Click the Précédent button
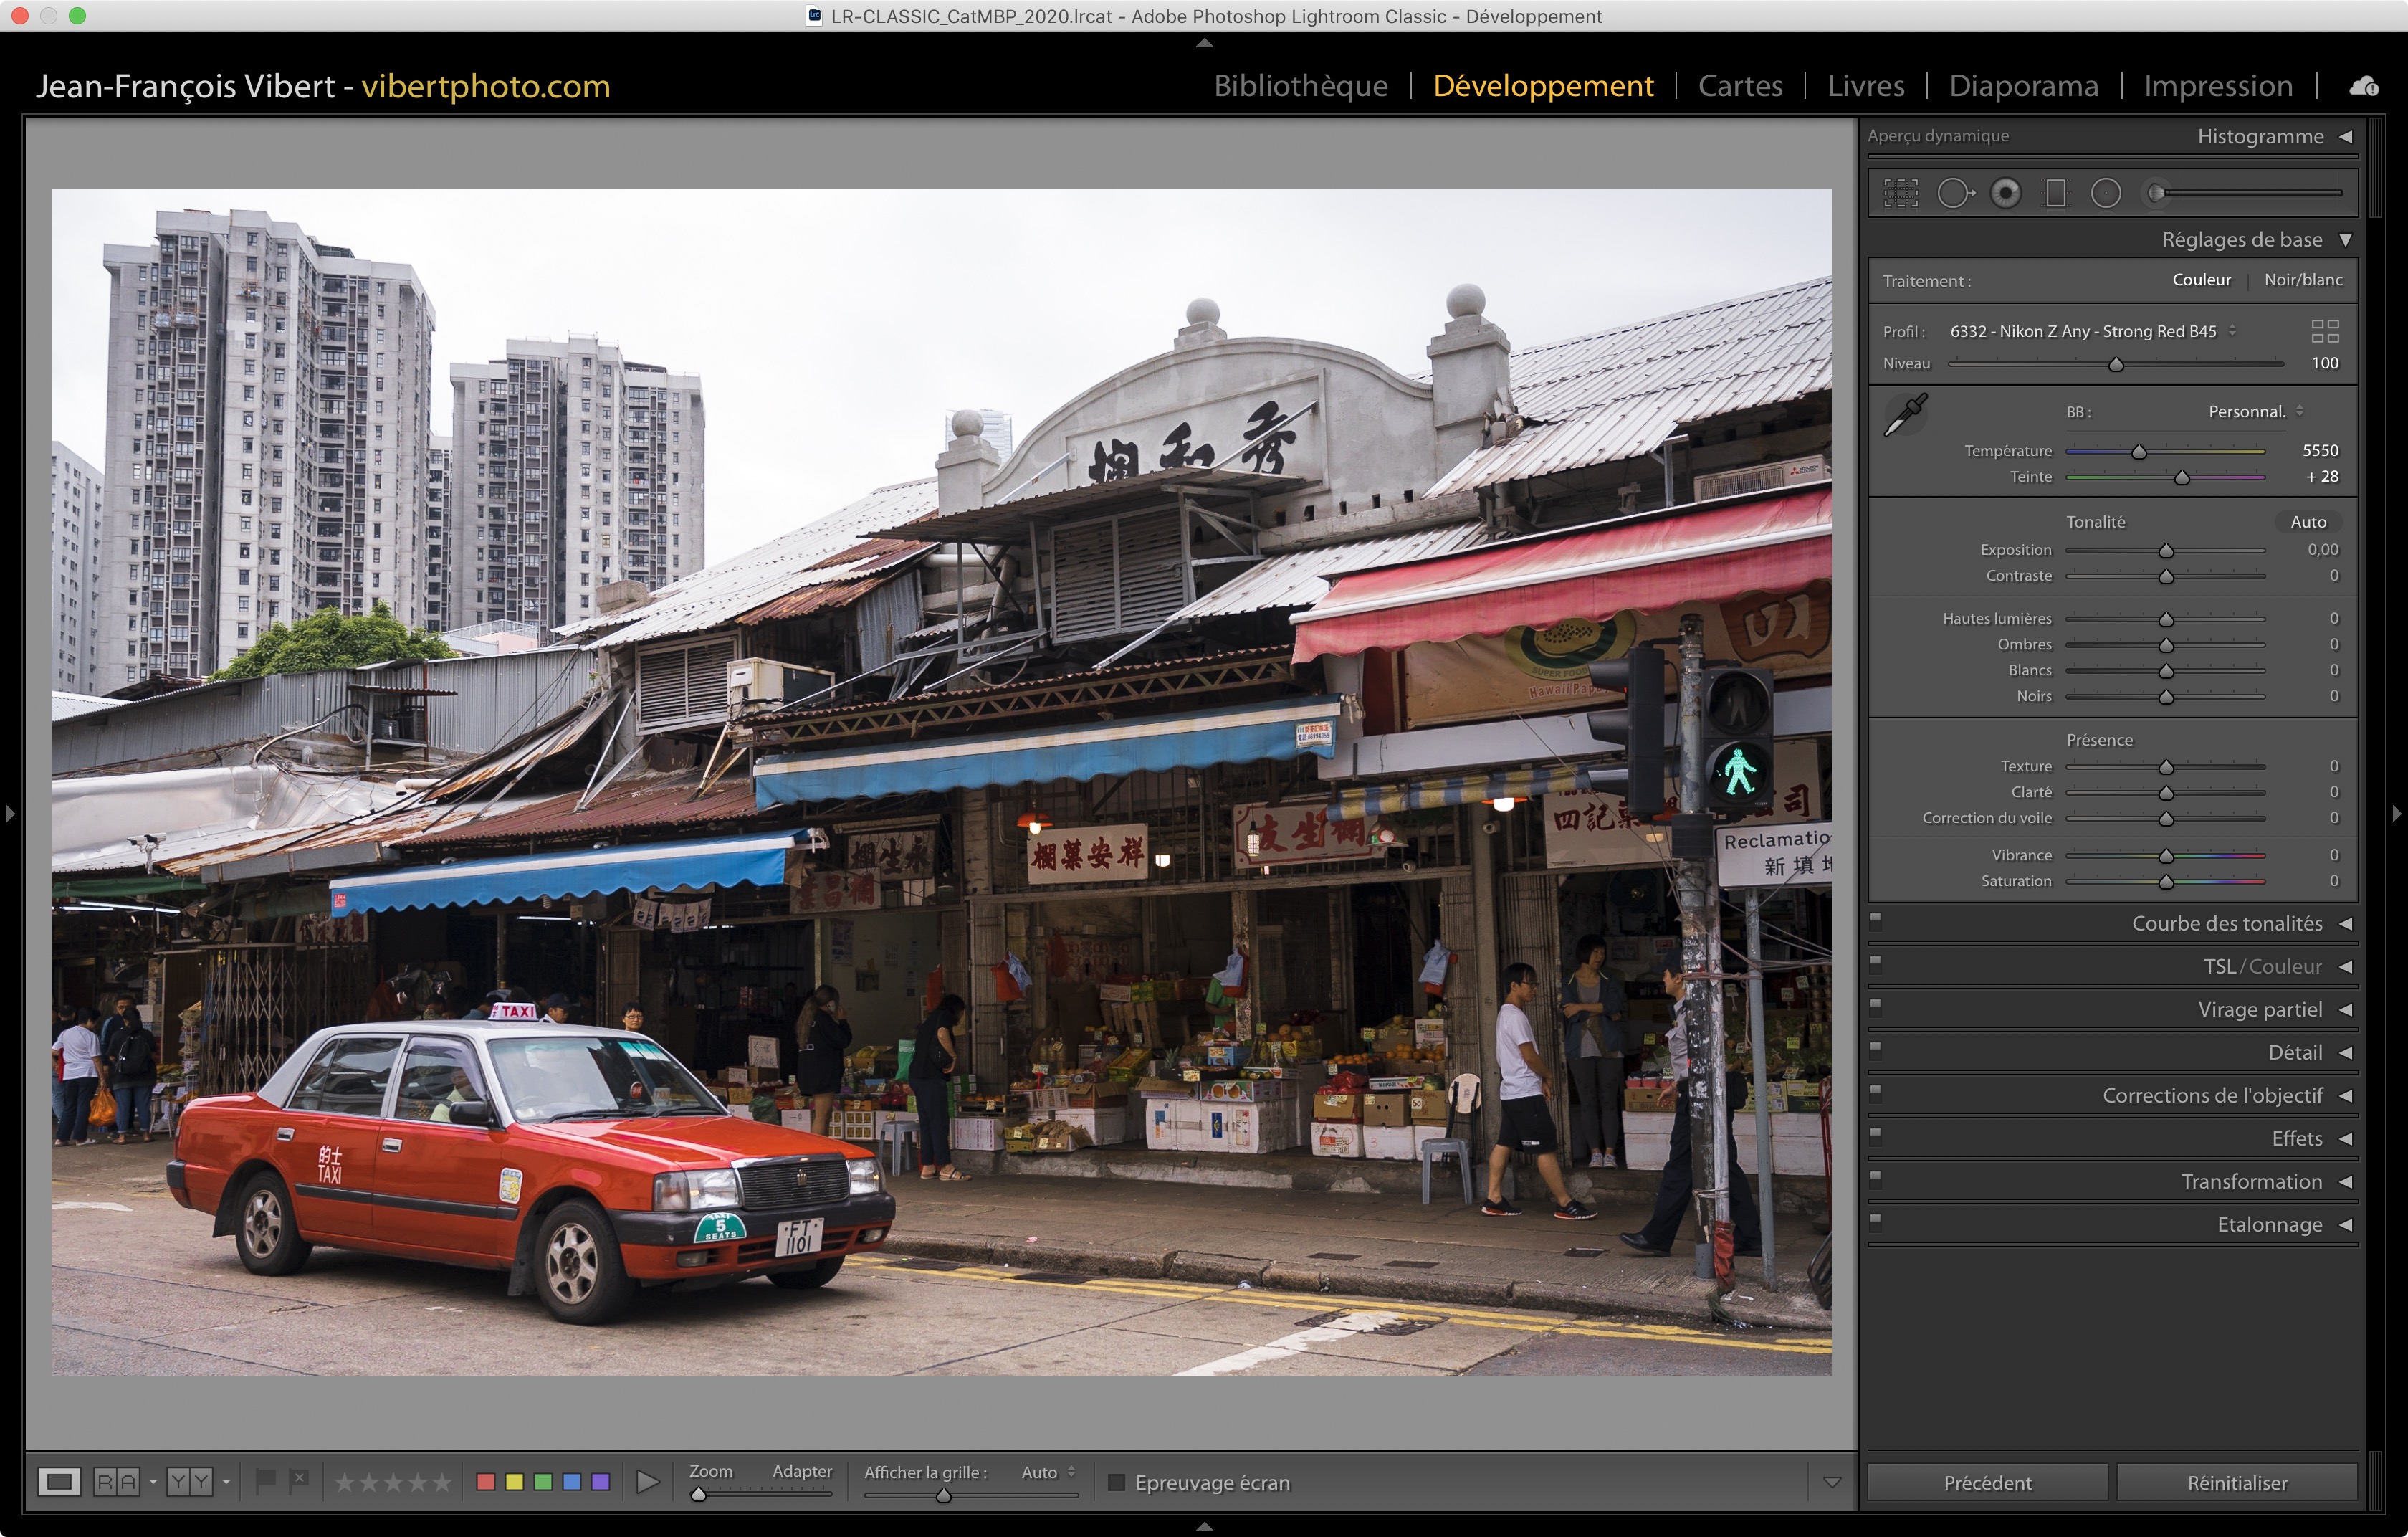2408x1537 pixels. (1987, 1482)
